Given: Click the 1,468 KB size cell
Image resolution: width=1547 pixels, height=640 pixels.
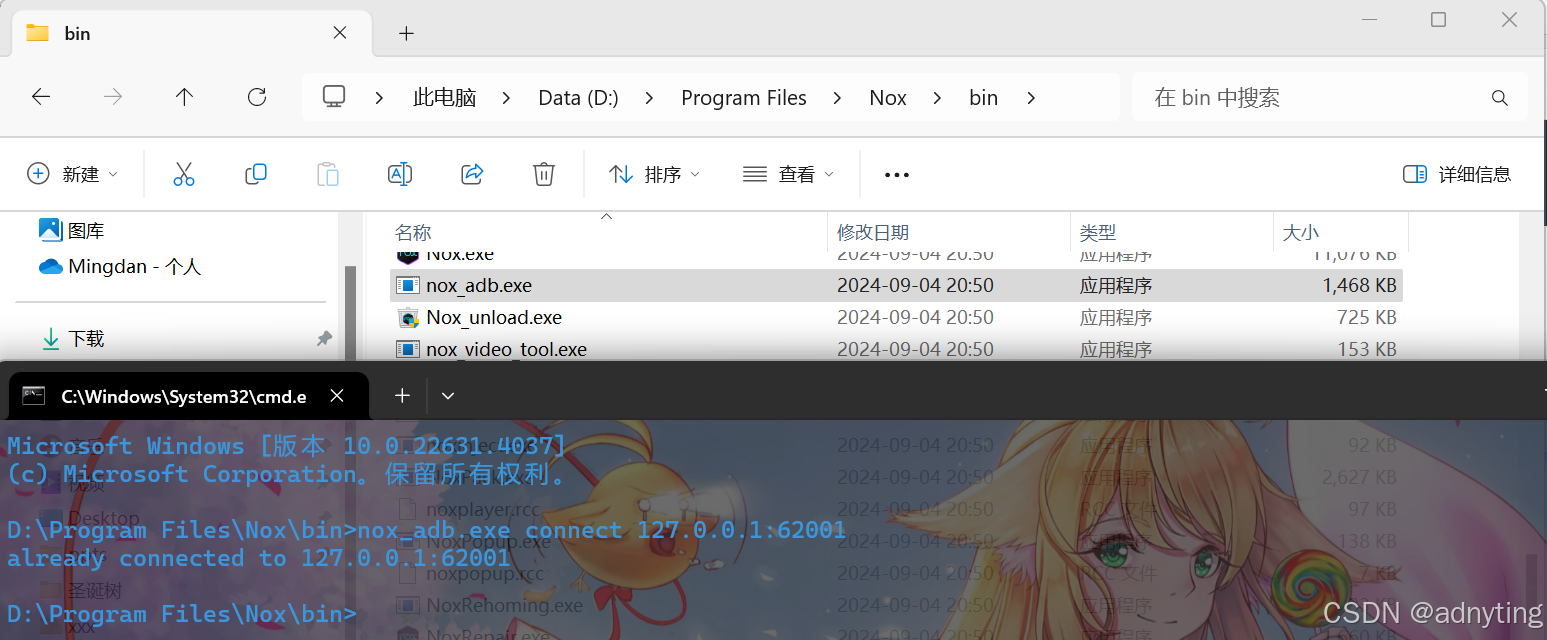Looking at the screenshot, I should (x=1359, y=286).
